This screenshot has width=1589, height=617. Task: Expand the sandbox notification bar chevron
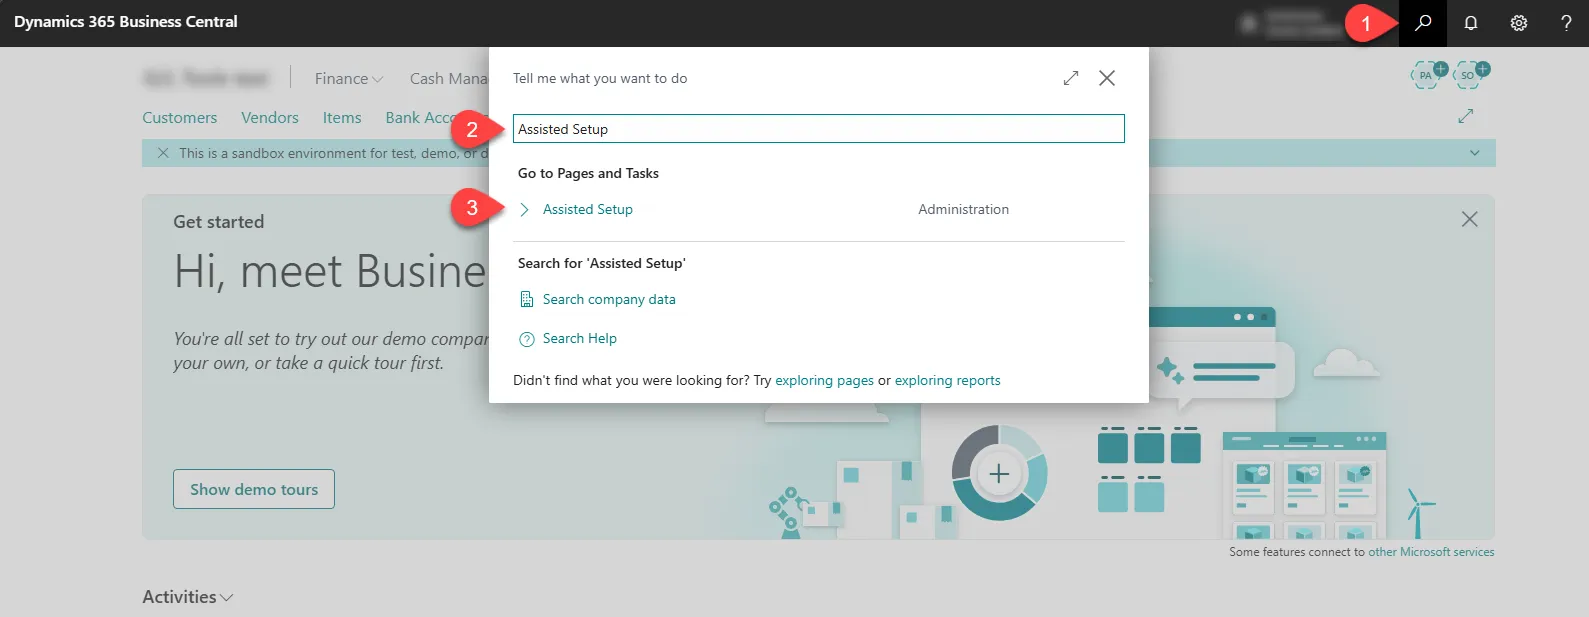(x=1474, y=153)
